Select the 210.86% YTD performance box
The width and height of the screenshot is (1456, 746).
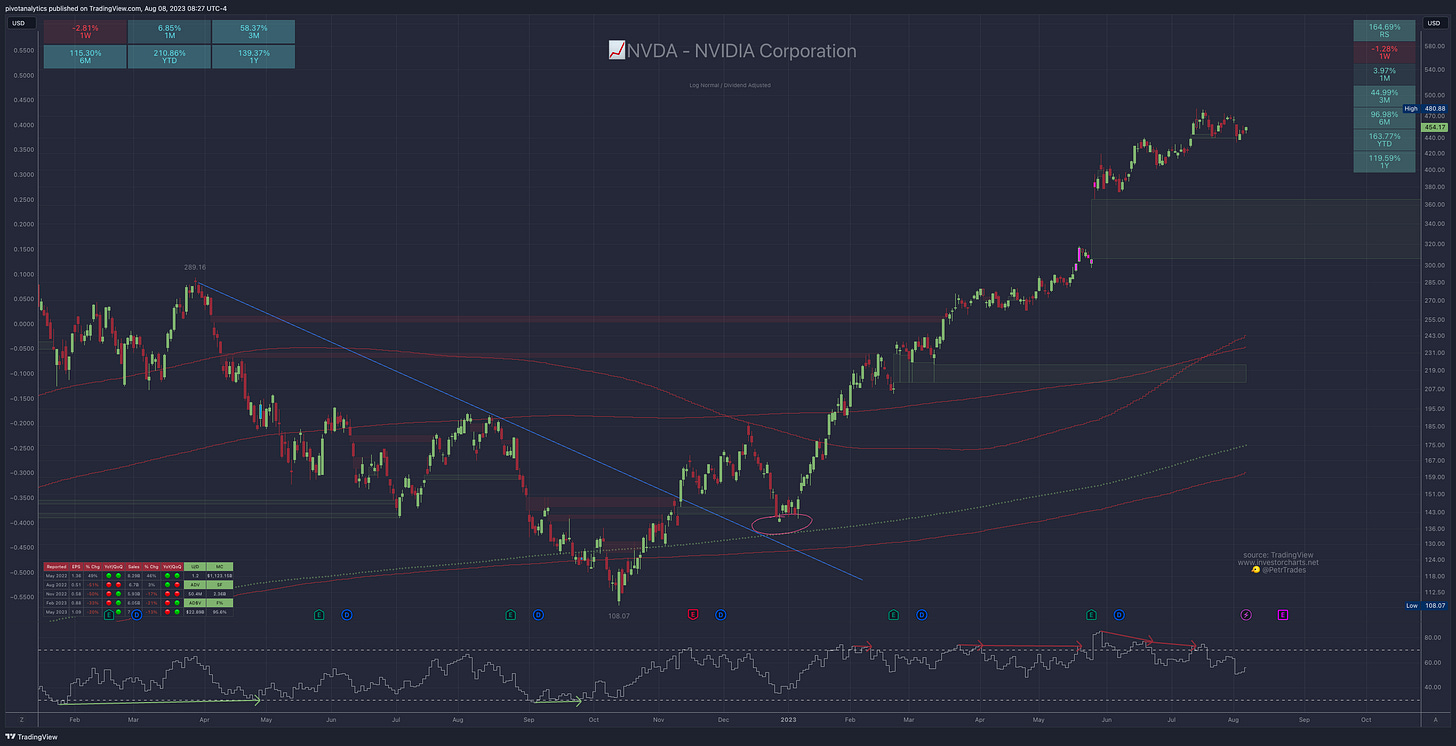(168, 57)
